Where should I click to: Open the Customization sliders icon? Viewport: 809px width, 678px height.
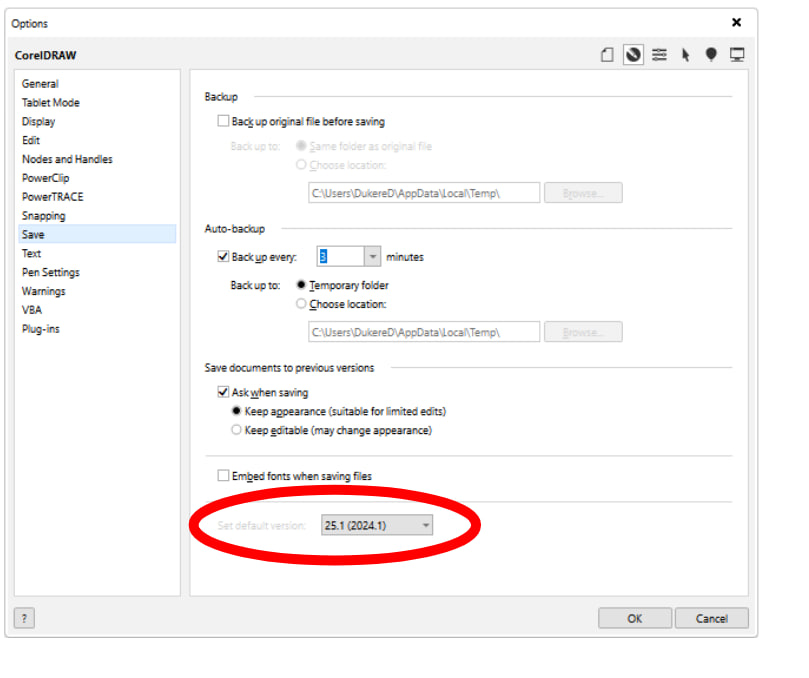659,55
